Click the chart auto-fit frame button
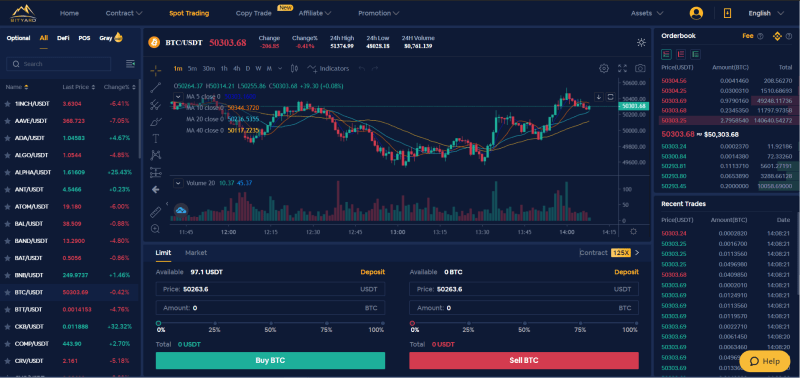The width and height of the screenshot is (800, 378). coord(610,97)
